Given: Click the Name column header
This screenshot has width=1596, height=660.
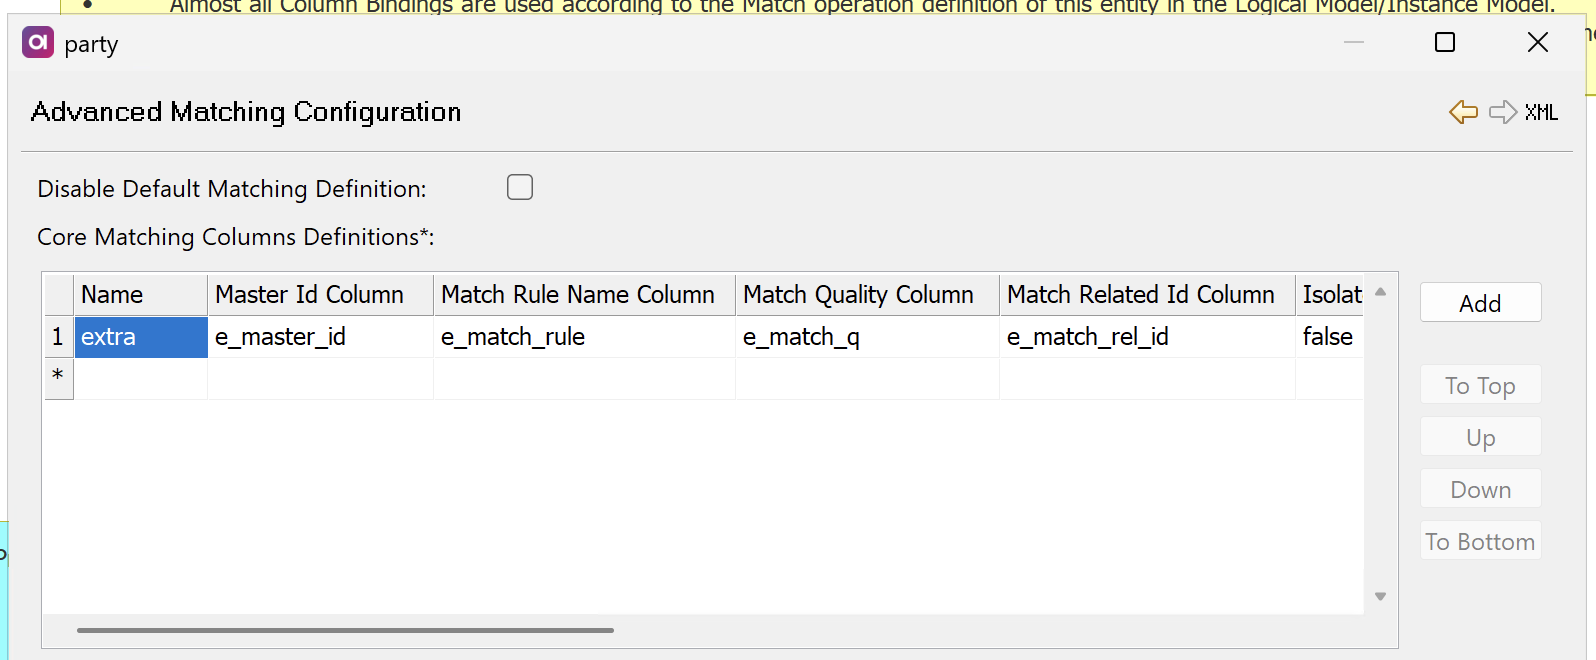Looking at the screenshot, I should pos(140,294).
